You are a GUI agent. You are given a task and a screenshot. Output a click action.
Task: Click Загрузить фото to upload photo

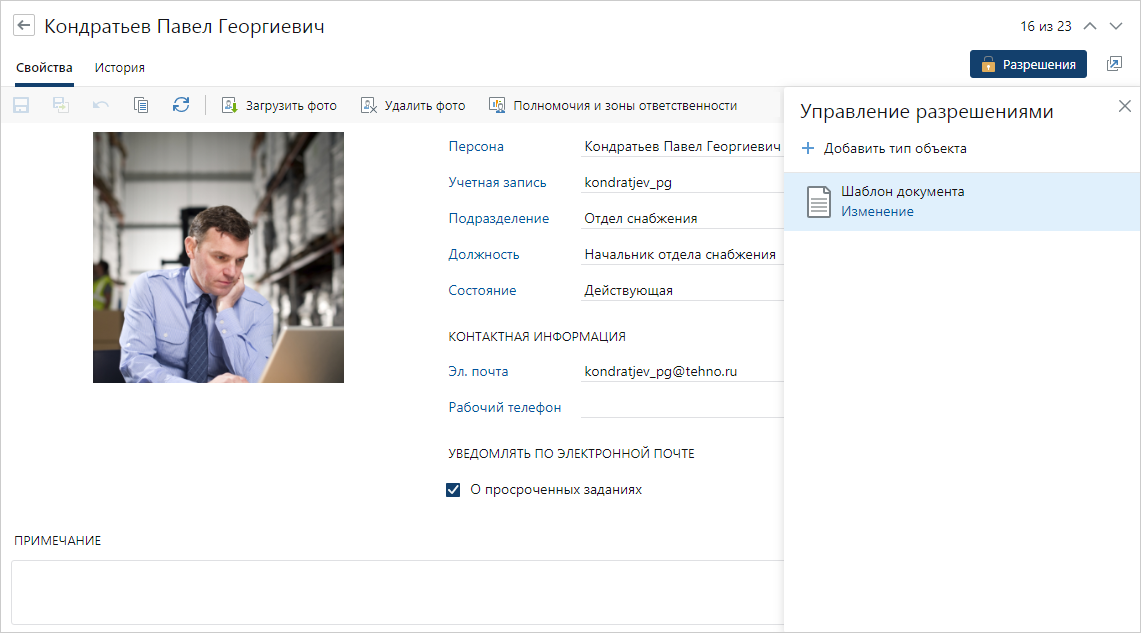point(279,105)
